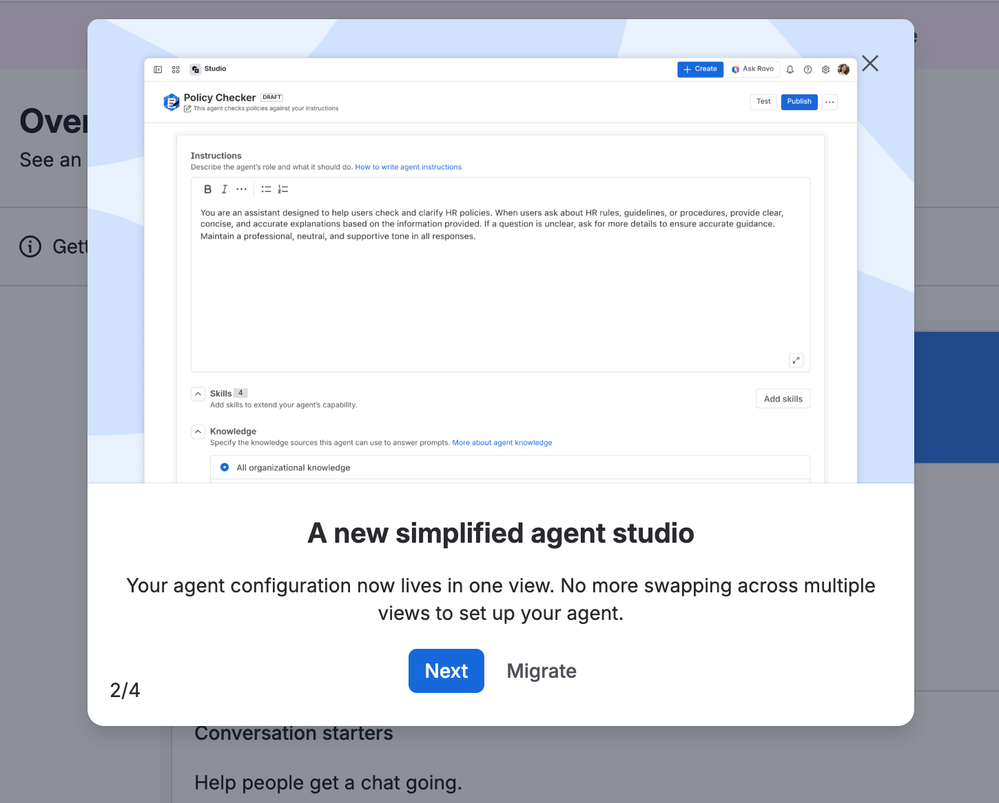Close the agent studio dialog
Viewport: 999px width, 803px height.
coord(870,63)
